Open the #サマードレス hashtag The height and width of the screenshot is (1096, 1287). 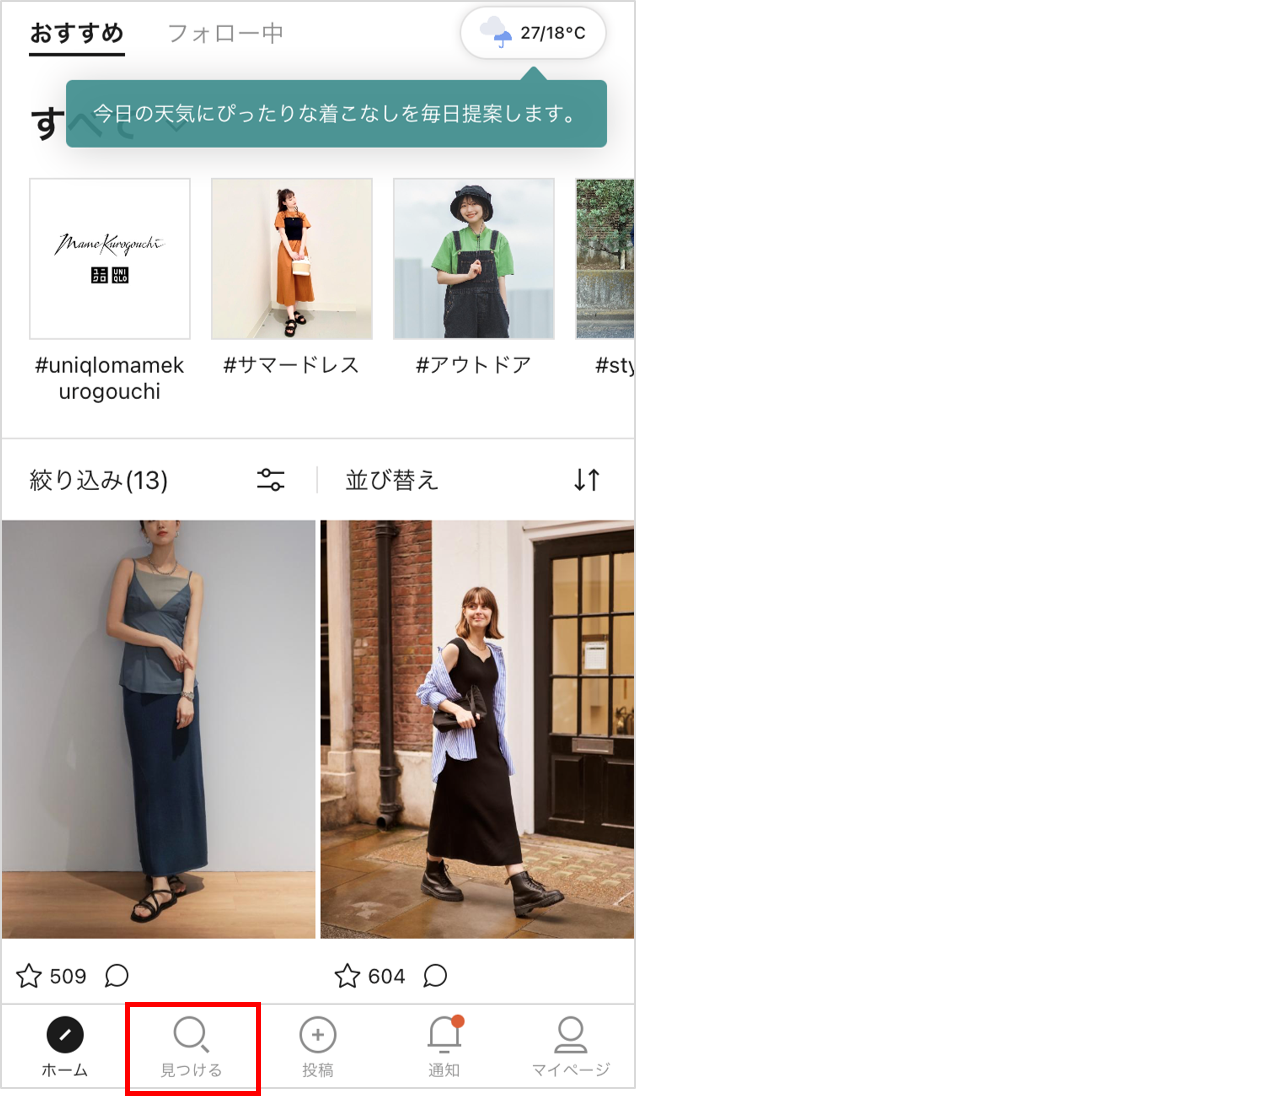[291, 365]
